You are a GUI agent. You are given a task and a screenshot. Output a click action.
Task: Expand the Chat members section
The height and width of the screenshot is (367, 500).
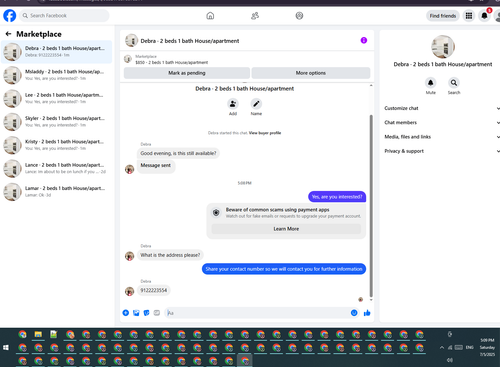coord(442,122)
